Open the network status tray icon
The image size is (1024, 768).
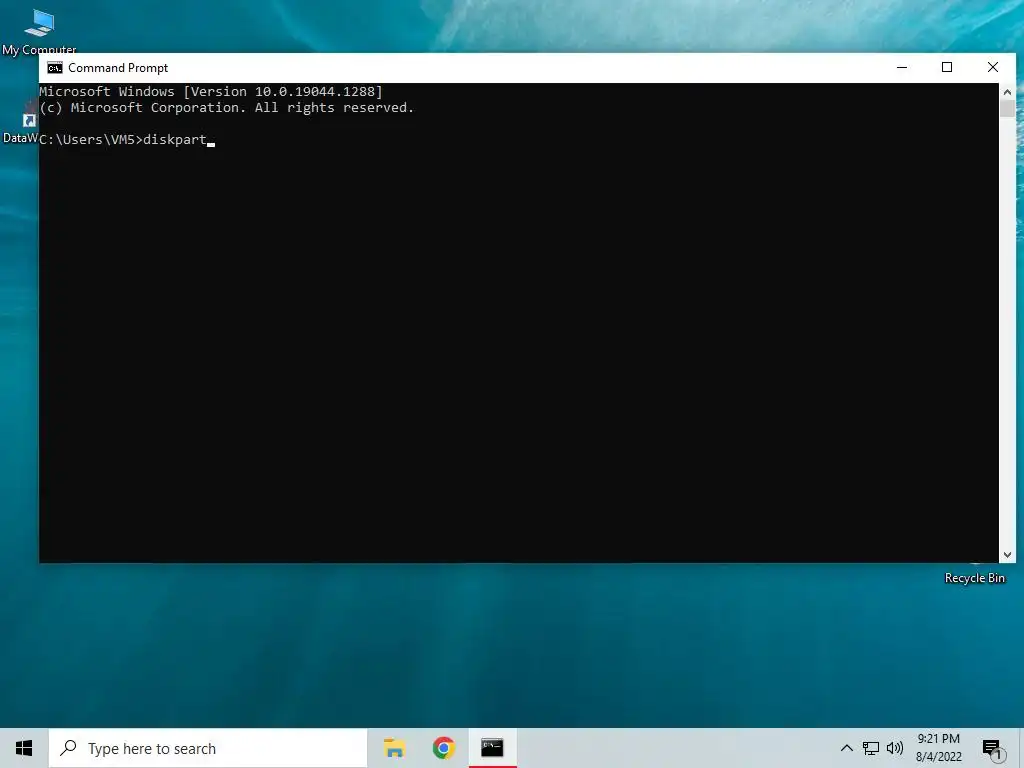pos(871,748)
